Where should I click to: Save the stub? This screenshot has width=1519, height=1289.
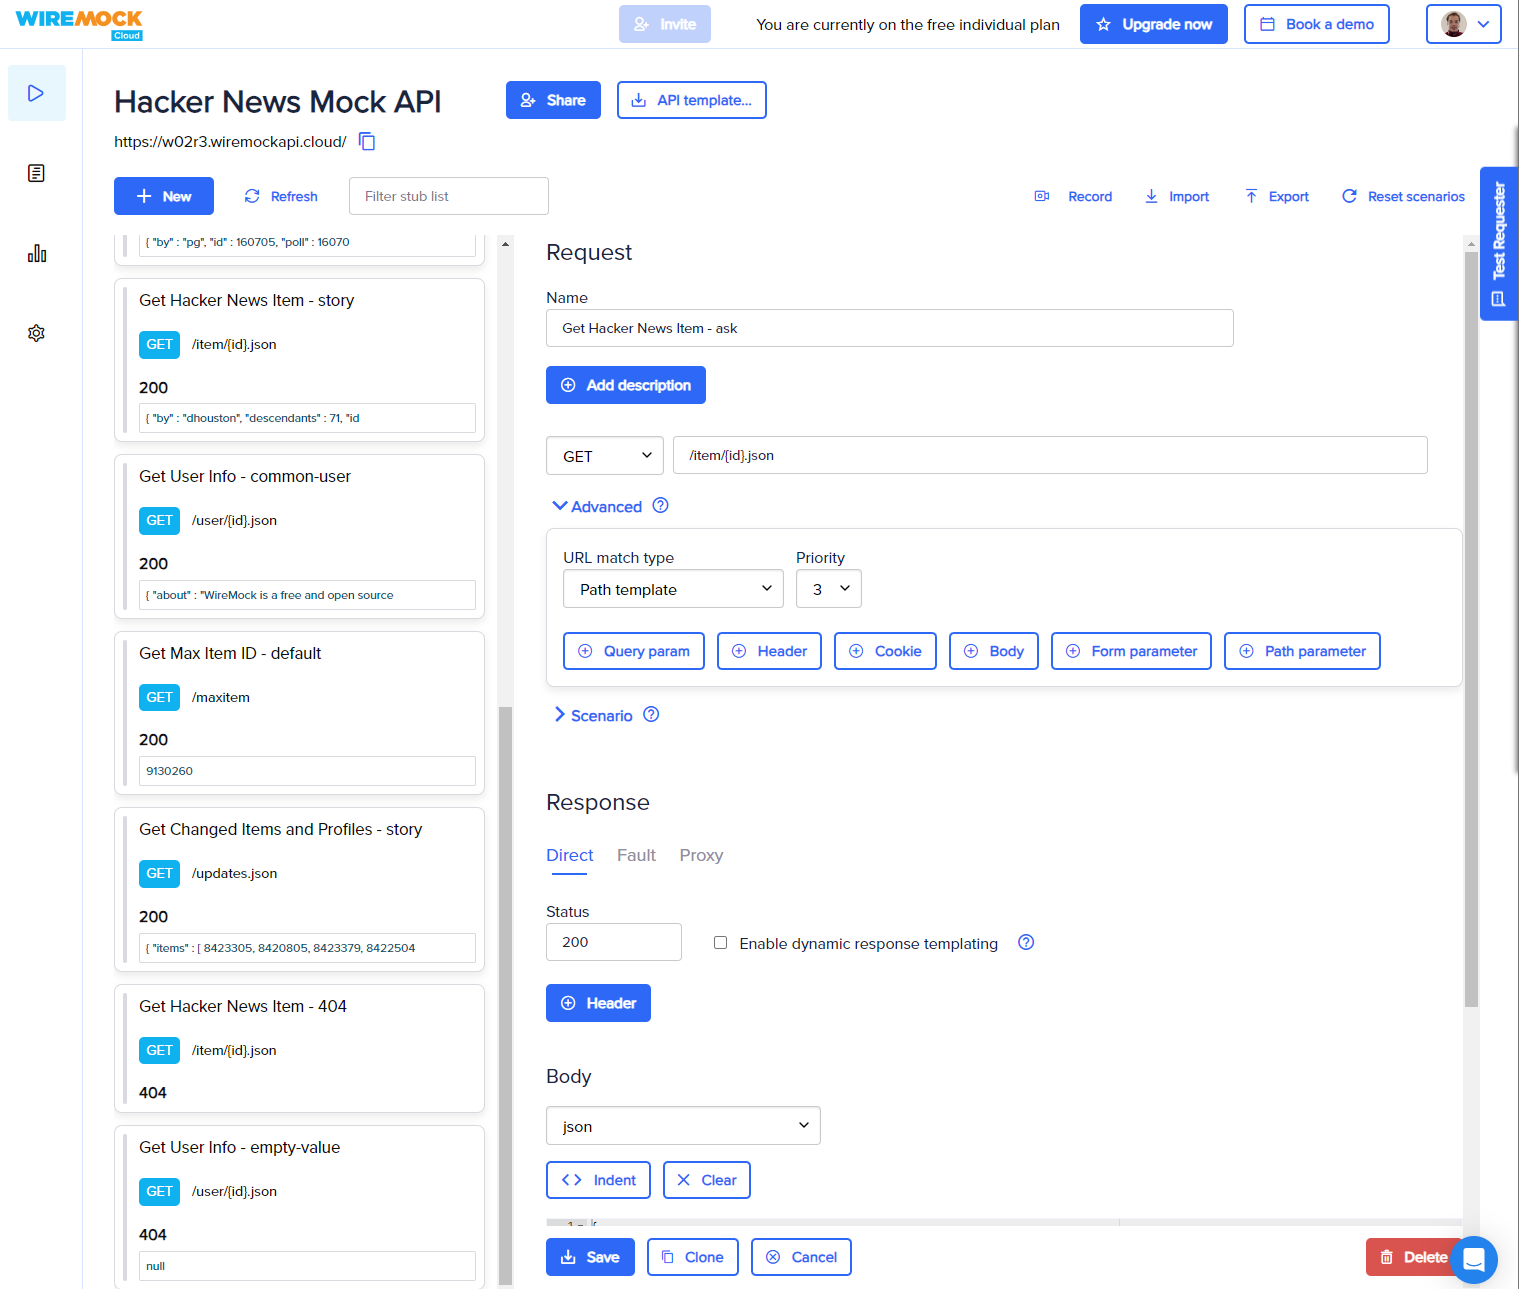point(590,1257)
